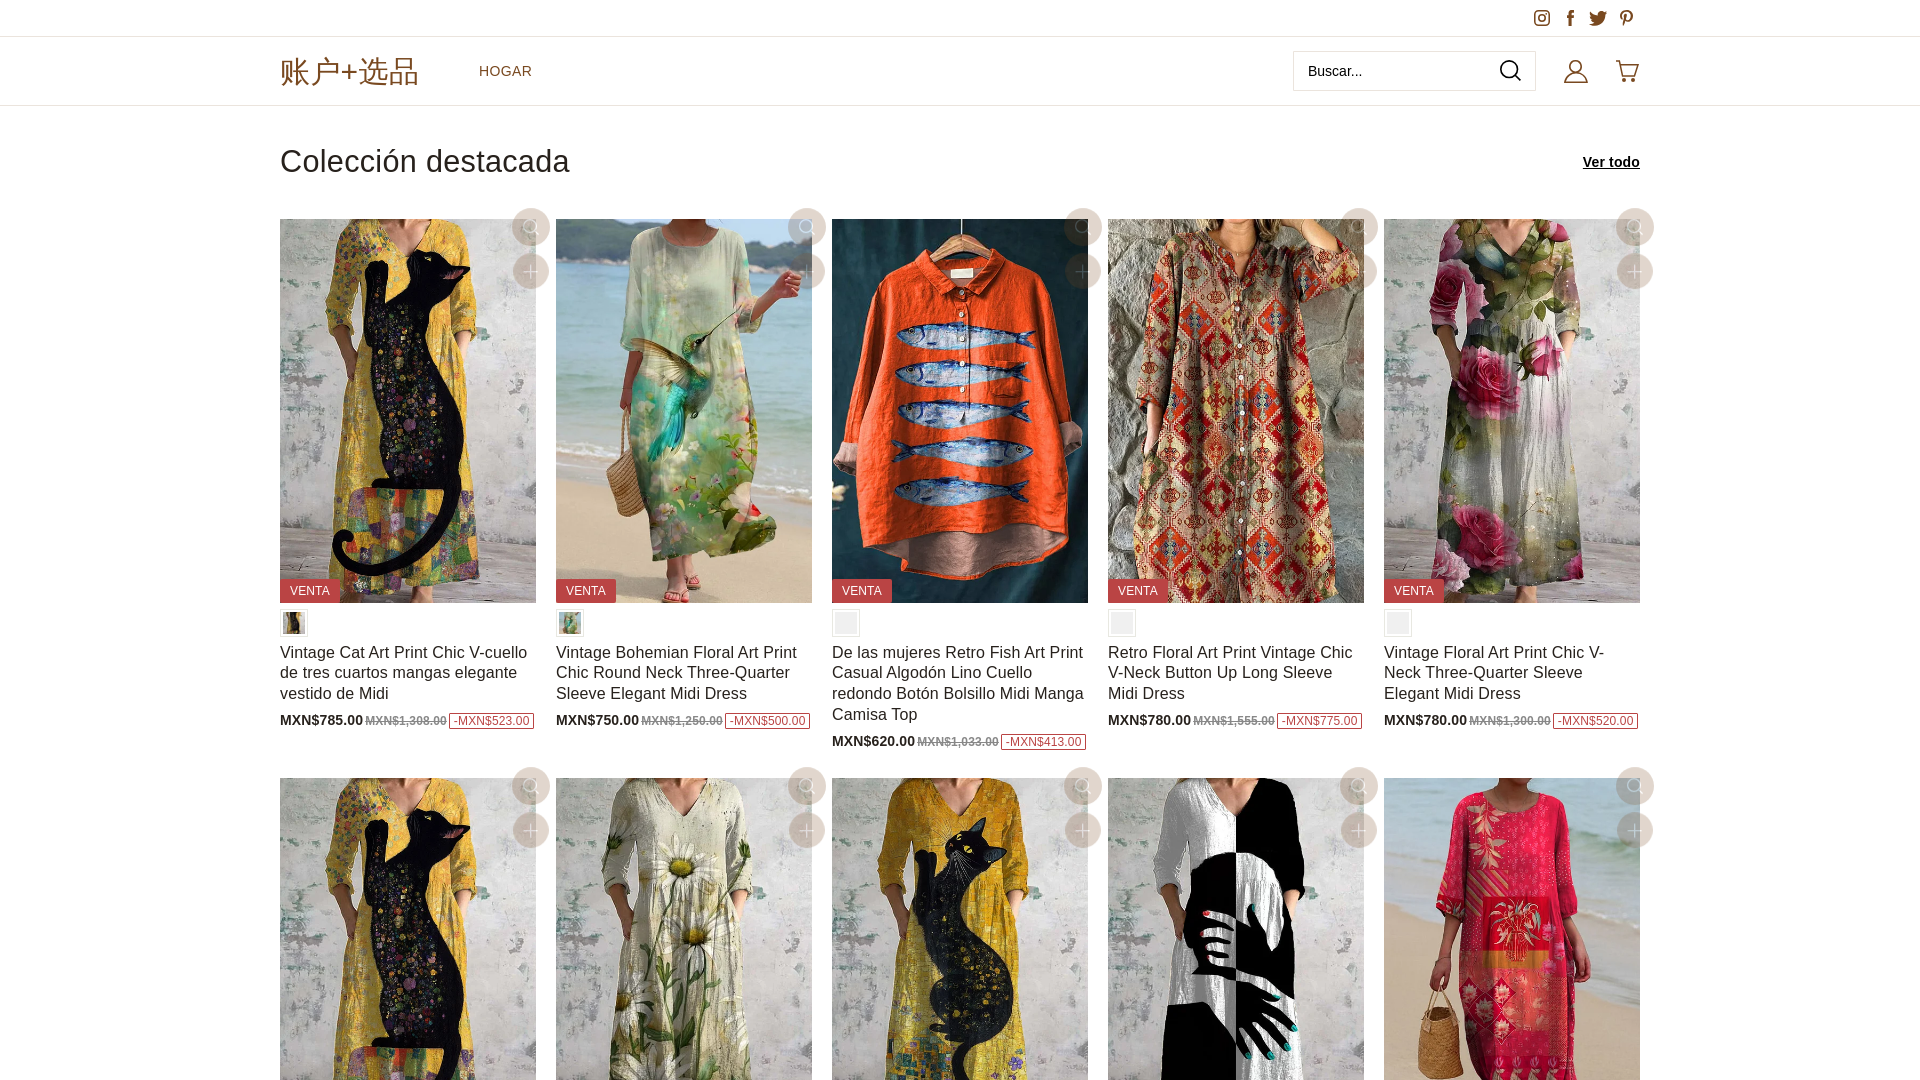Viewport: 1920px width, 1080px height.
Task: Open the HOGAR menu item
Action: click(x=505, y=71)
